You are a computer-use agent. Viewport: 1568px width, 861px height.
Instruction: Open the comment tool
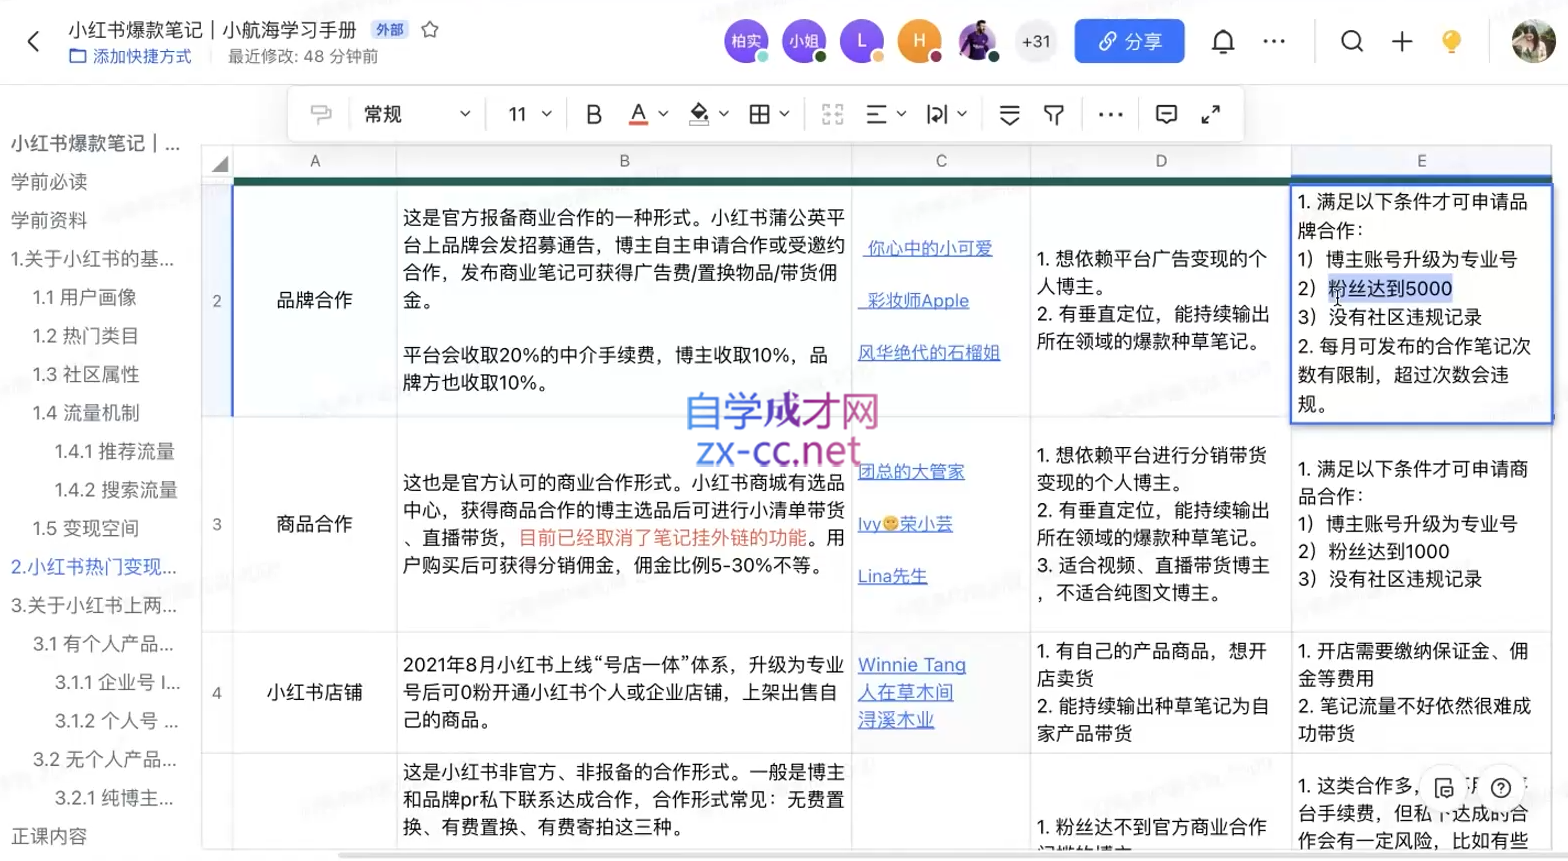pyautogui.click(x=1166, y=114)
